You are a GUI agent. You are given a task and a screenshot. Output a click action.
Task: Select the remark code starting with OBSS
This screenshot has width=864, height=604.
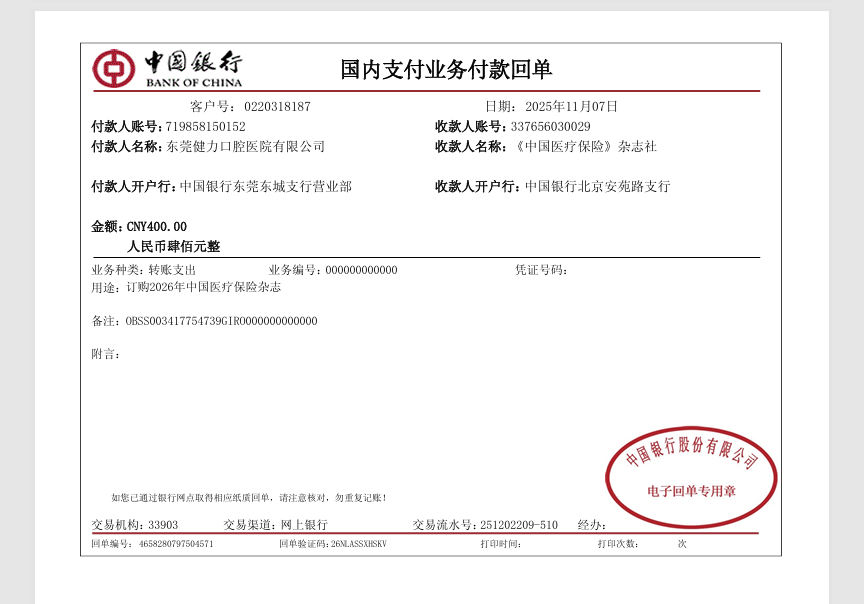(x=221, y=321)
